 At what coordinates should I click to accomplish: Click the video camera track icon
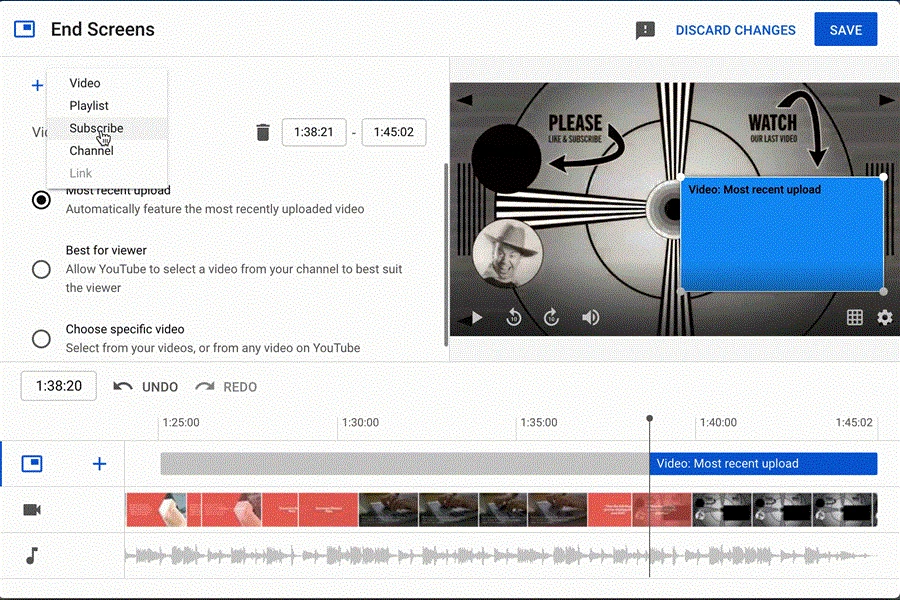(32, 510)
